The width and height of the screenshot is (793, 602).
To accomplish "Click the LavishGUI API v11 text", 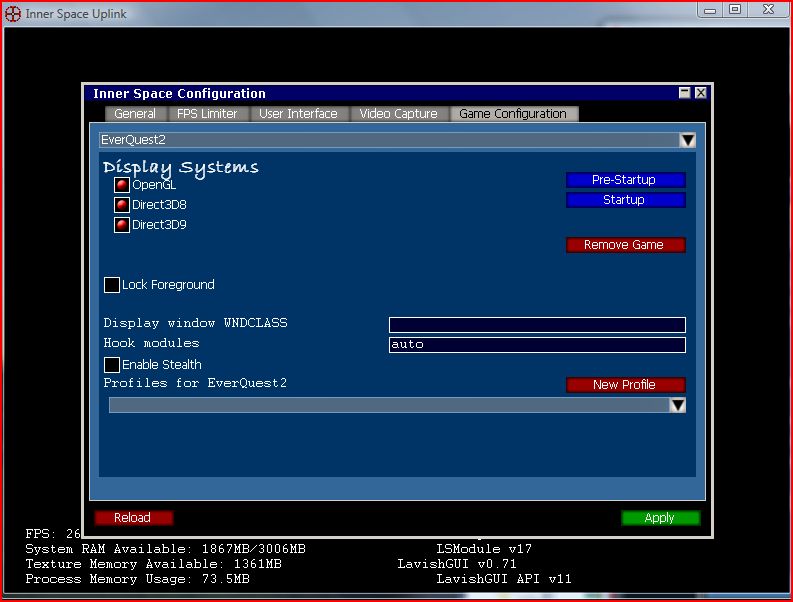I will (504, 579).
